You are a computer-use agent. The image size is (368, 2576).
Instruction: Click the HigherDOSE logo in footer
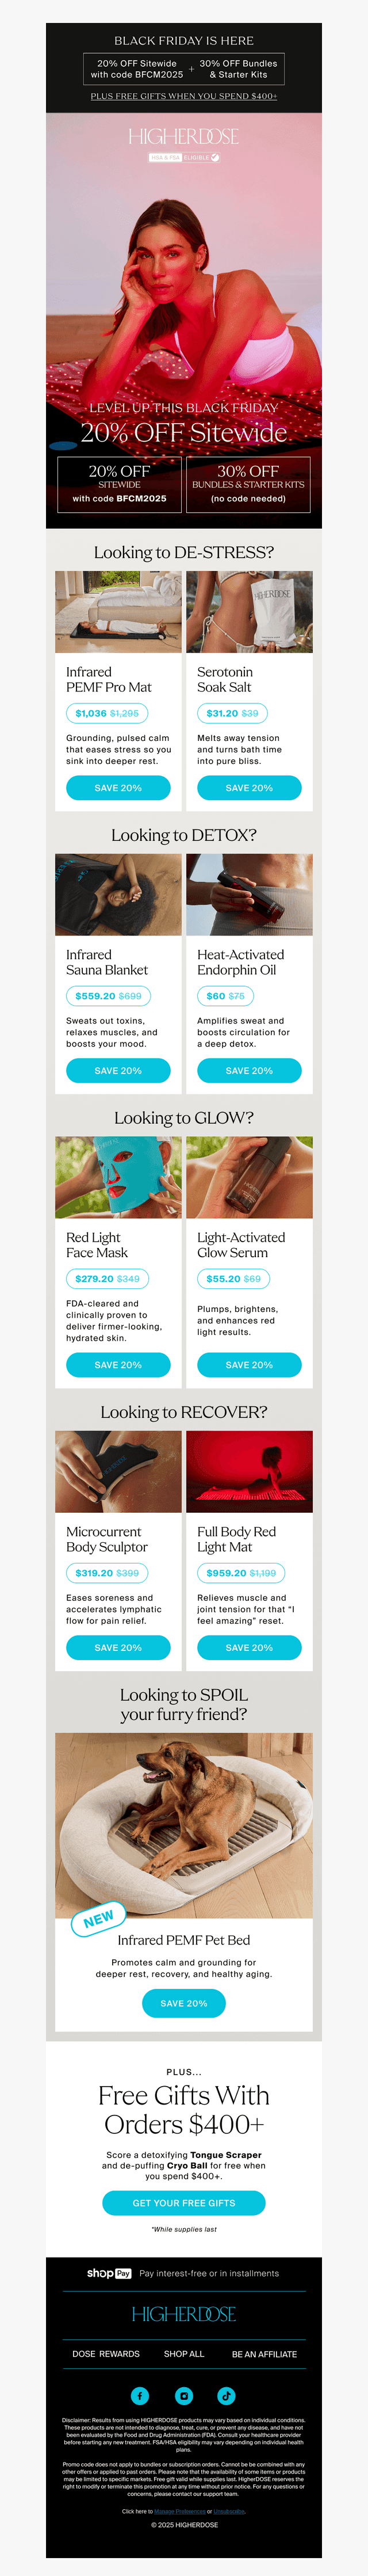(x=184, y=2314)
